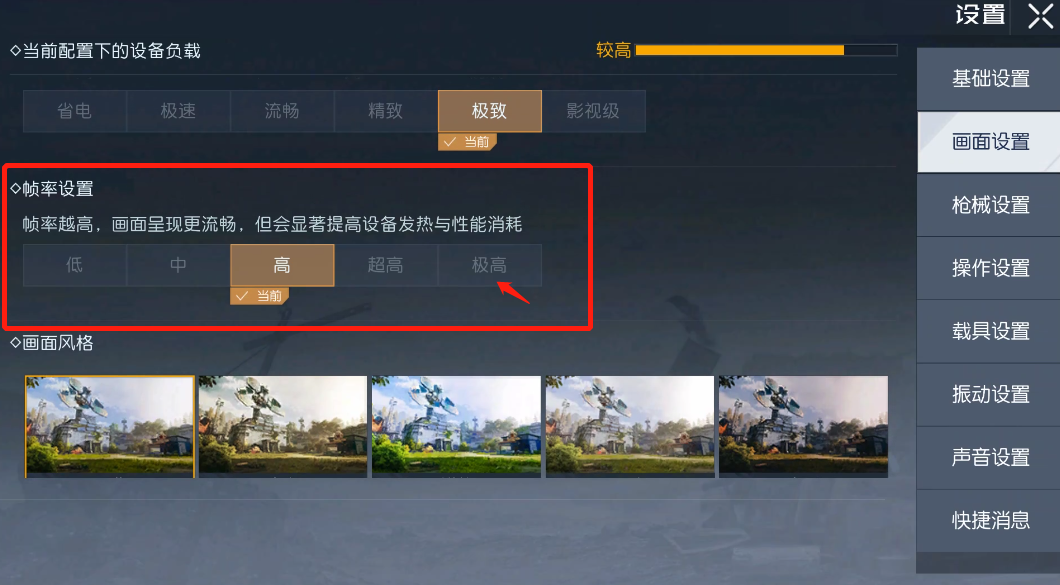
Task: Set frame rate to 中
Action: (178, 265)
